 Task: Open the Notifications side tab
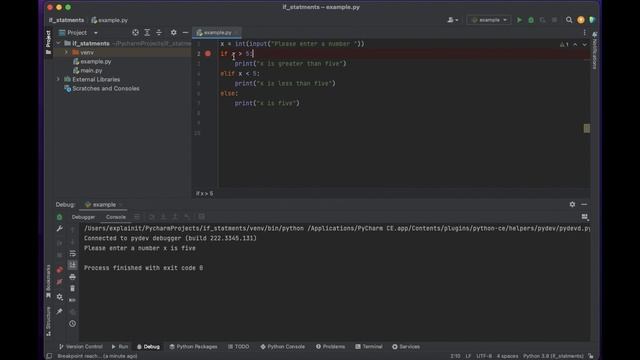[x=595, y=50]
